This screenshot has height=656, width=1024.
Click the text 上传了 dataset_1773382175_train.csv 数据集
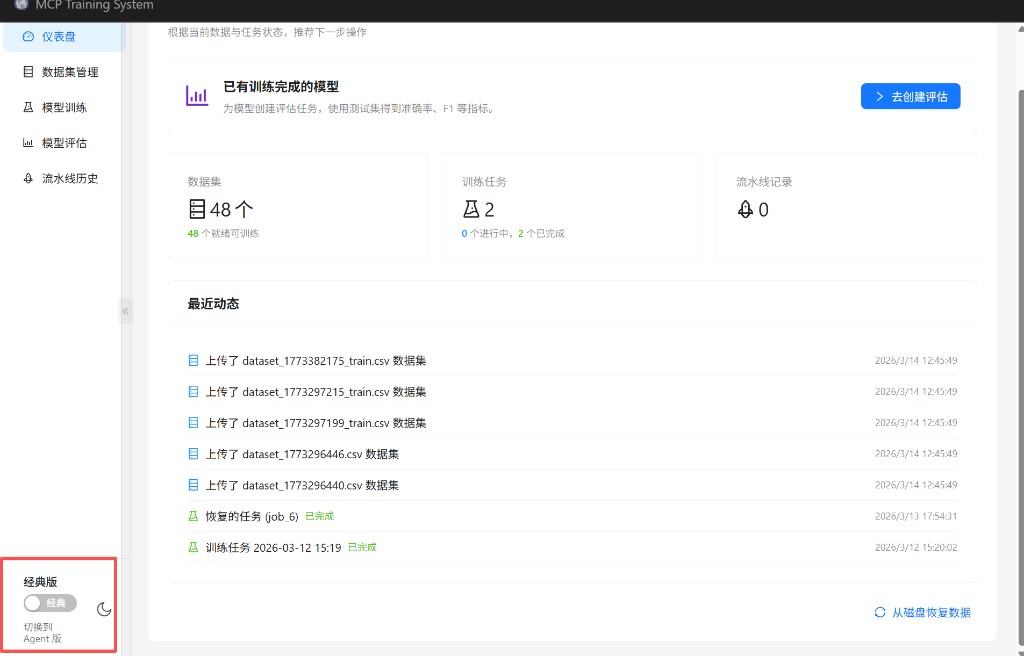coord(316,360)
